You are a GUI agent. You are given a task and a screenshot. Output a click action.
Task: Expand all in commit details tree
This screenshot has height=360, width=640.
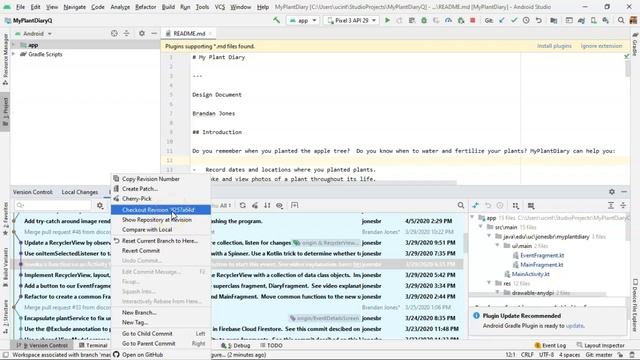coord(611,205)
